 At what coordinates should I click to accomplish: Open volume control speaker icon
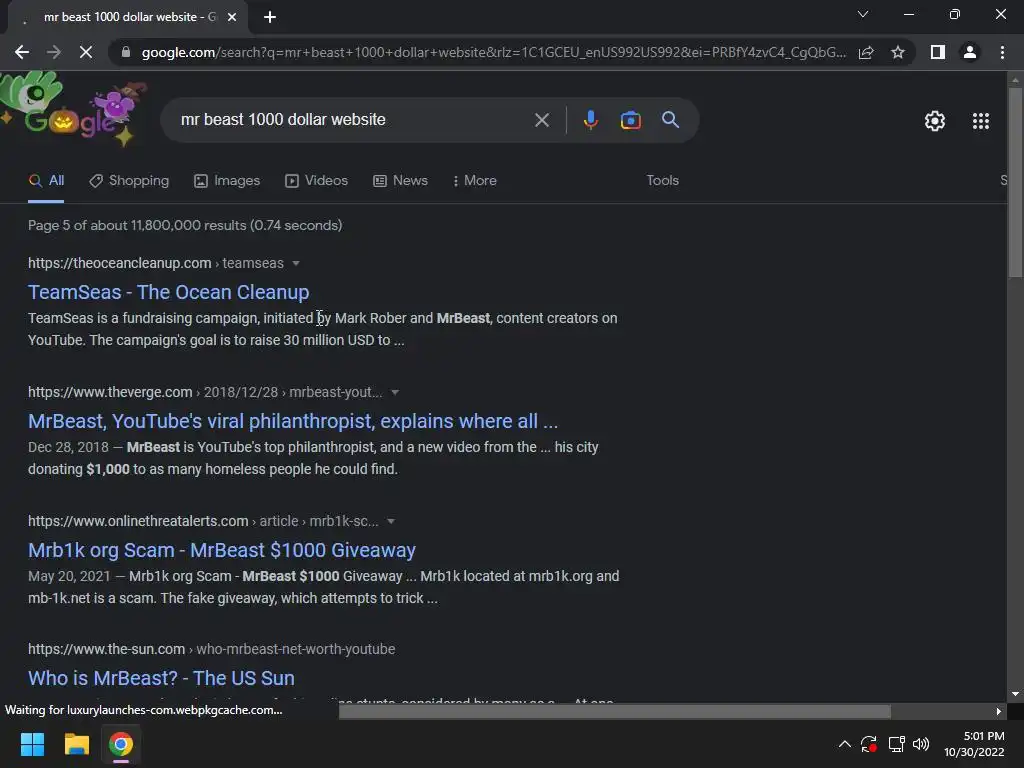(921, 744)
